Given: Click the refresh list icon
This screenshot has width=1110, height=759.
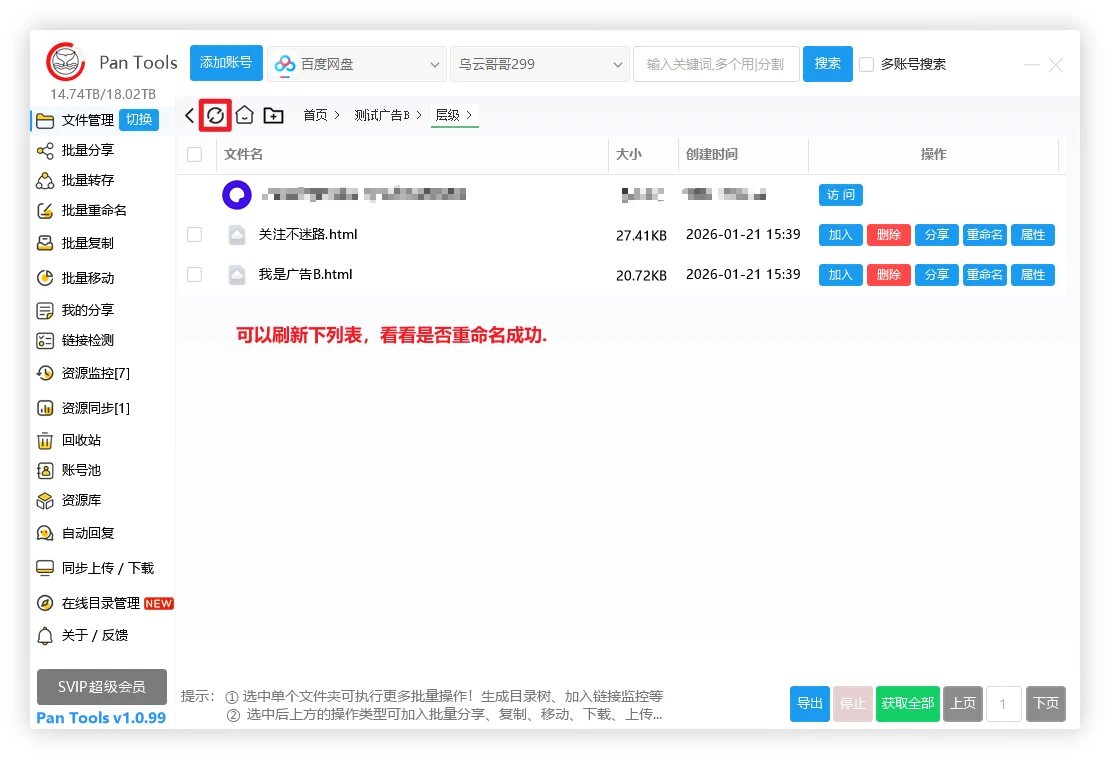Looking at the screenshot, I should coord(215,116).
